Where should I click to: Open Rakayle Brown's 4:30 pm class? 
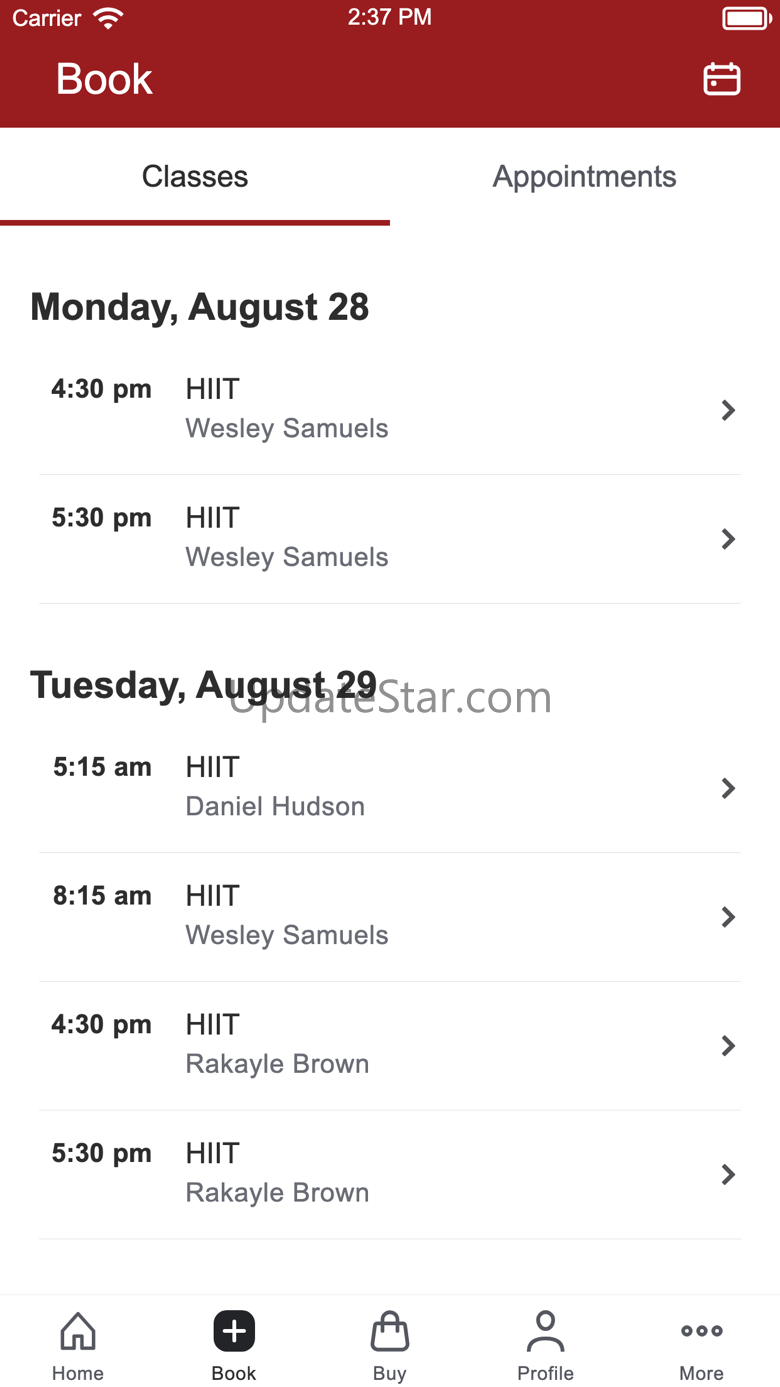pos(390,1046)
